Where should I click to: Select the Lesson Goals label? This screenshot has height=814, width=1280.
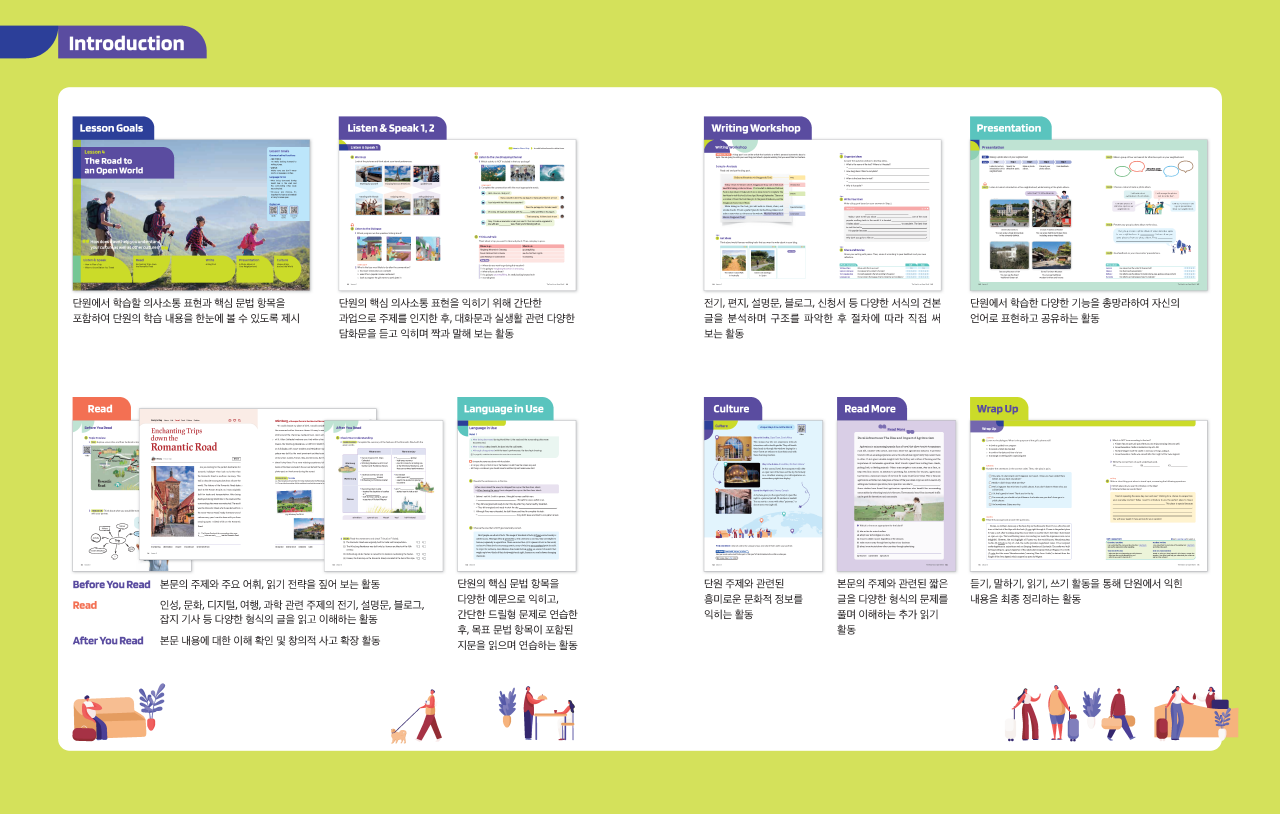(x=112, y=128)
